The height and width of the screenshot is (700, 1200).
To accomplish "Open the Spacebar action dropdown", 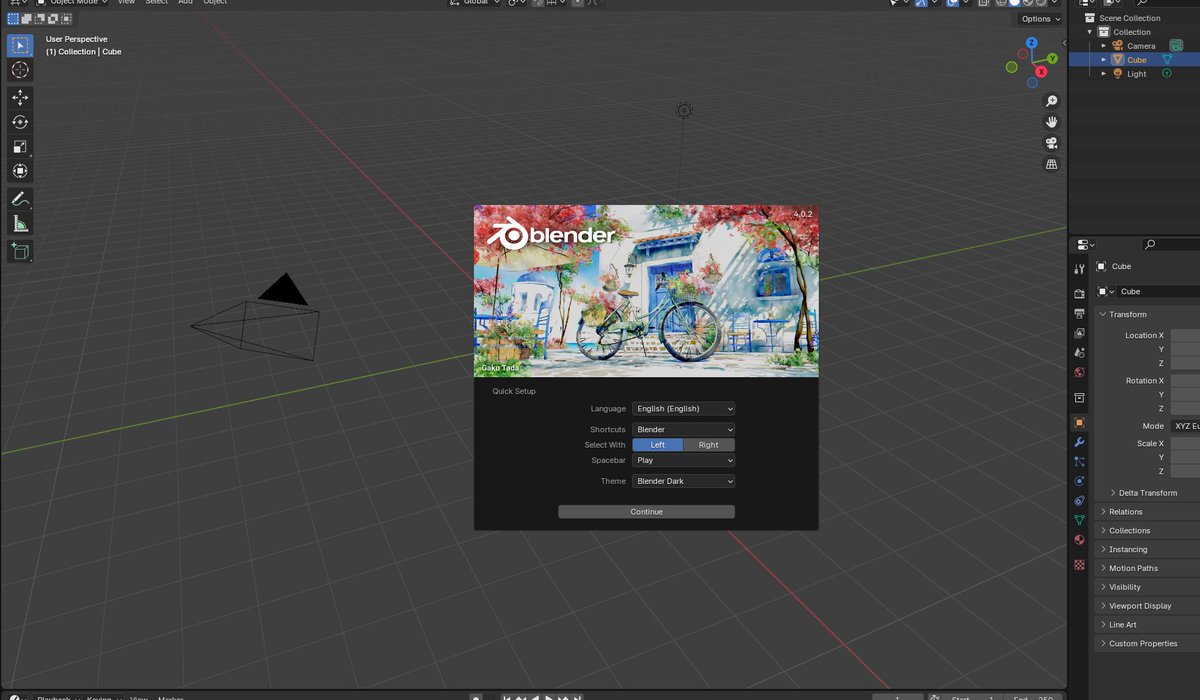I will [684, 460].
